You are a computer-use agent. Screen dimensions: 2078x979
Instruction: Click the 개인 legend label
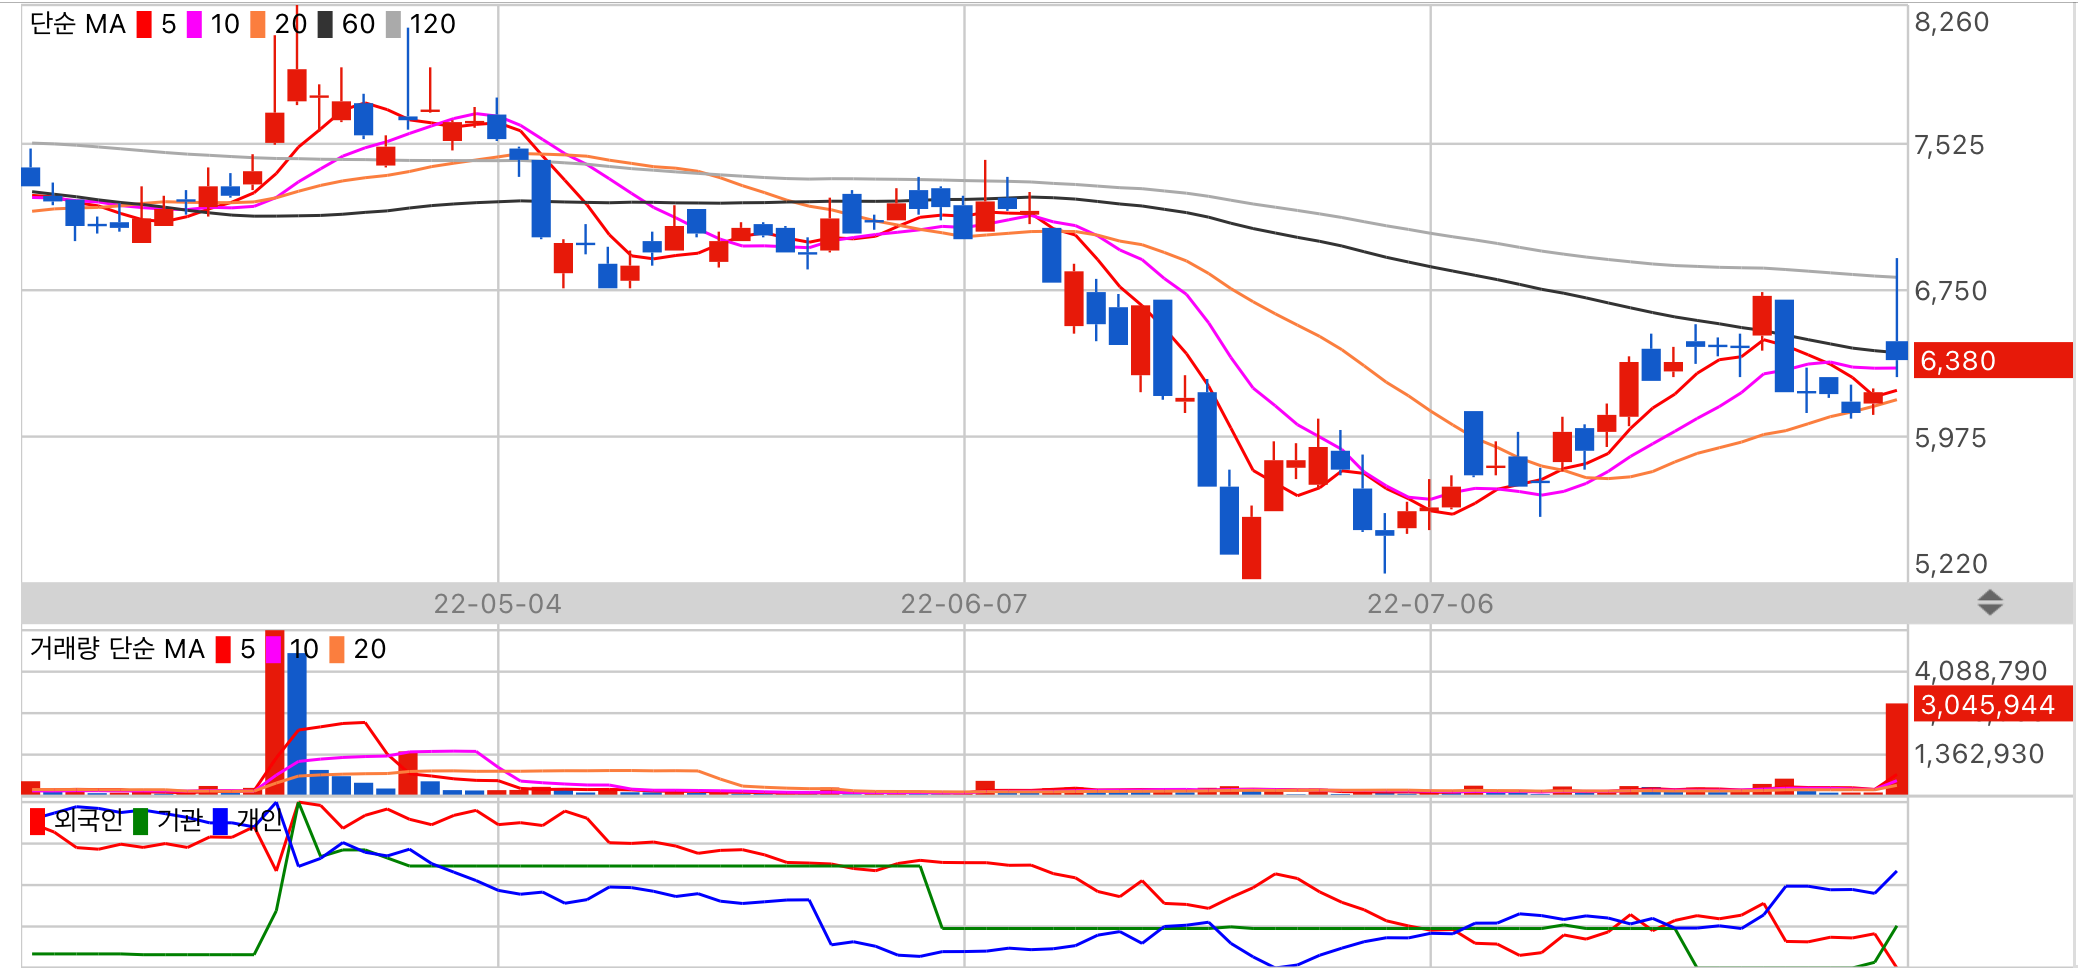pyautogui.click(x=259, y=821)
